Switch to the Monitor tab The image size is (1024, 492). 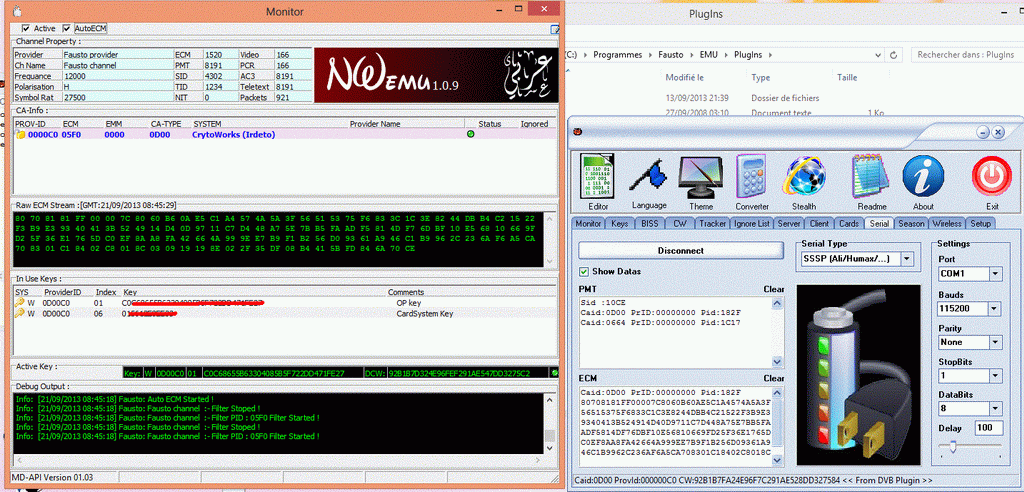click(588, 223)
